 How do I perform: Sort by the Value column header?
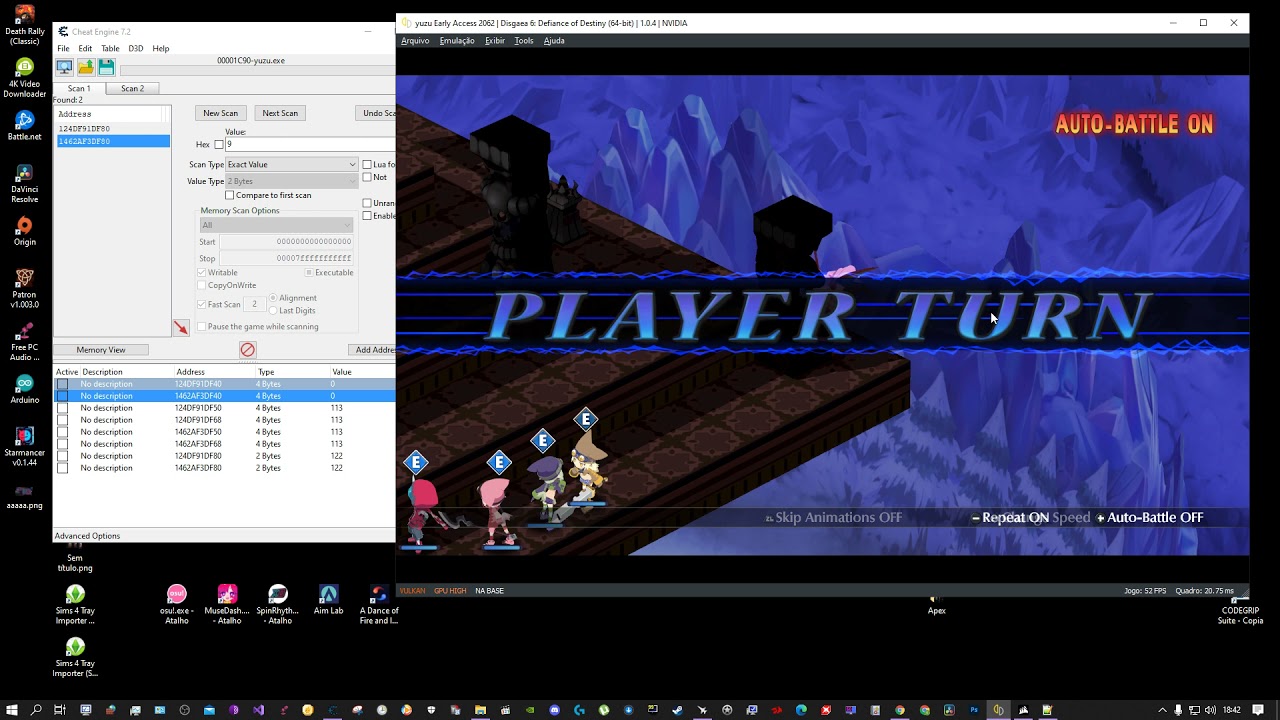click(342, 372)
